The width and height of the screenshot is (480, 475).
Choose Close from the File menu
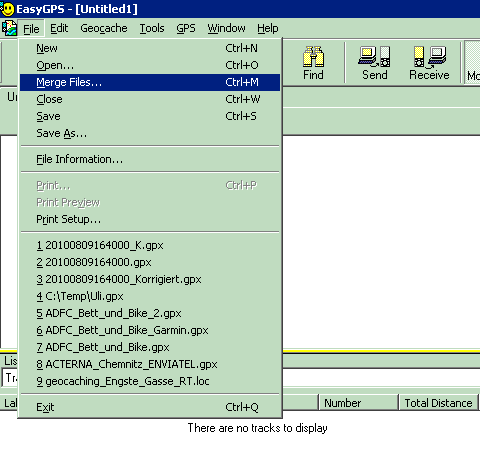150,99
